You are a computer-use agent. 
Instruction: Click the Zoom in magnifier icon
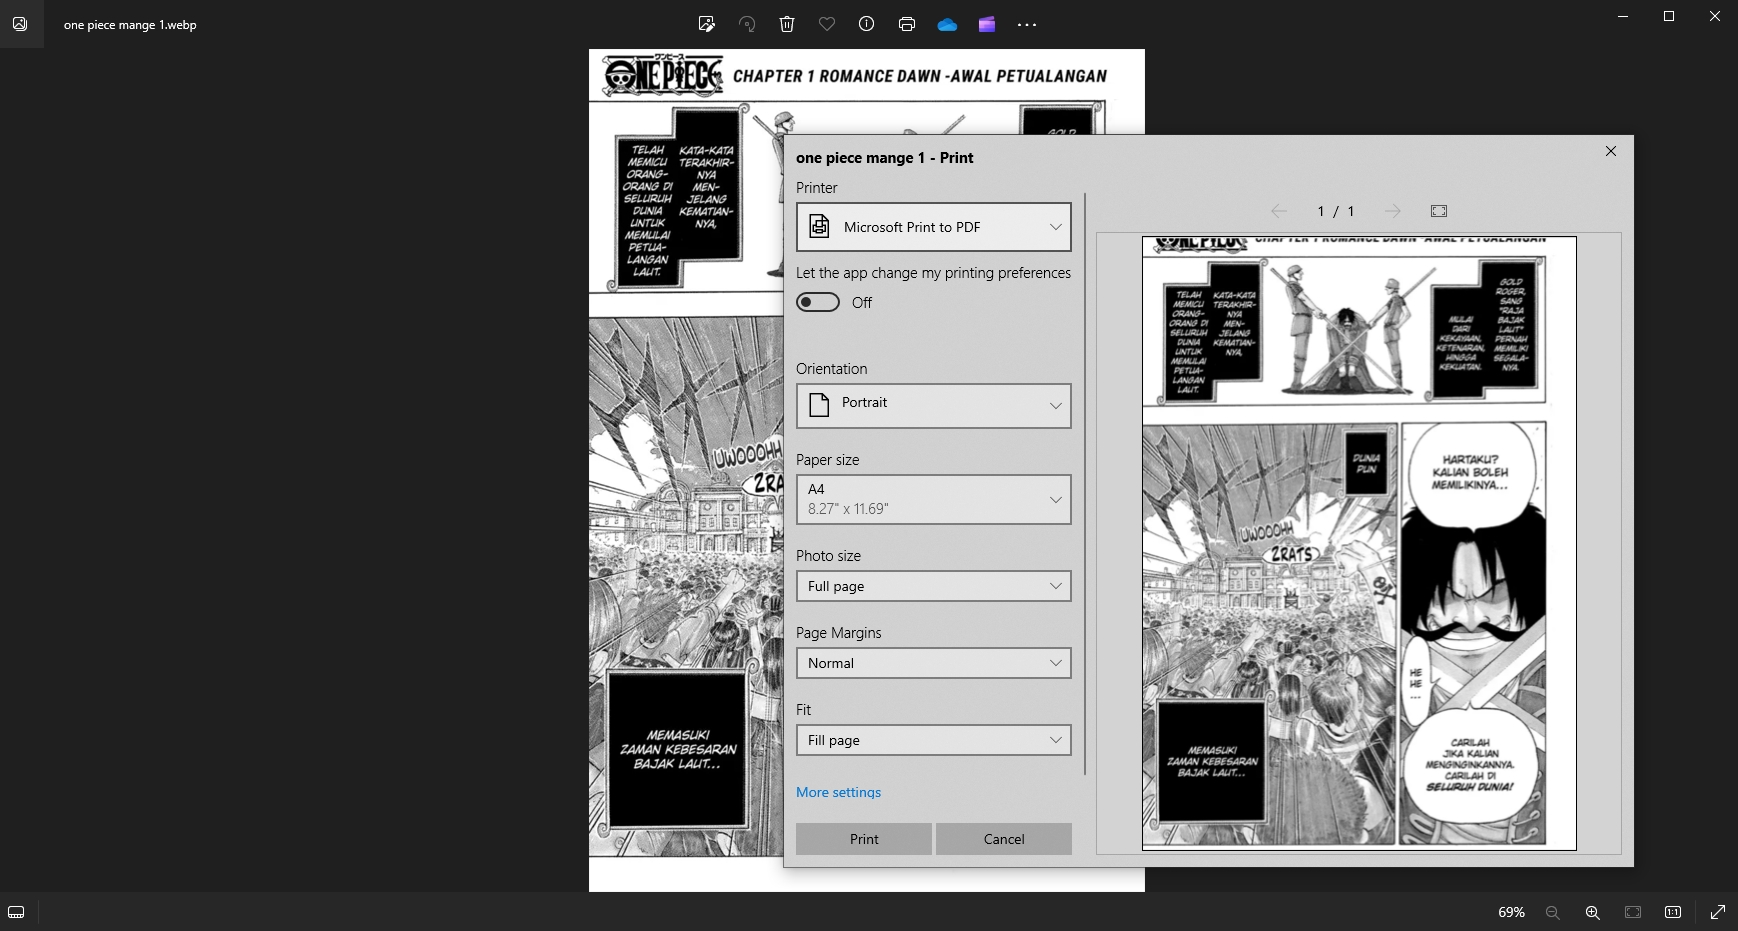1593,912
